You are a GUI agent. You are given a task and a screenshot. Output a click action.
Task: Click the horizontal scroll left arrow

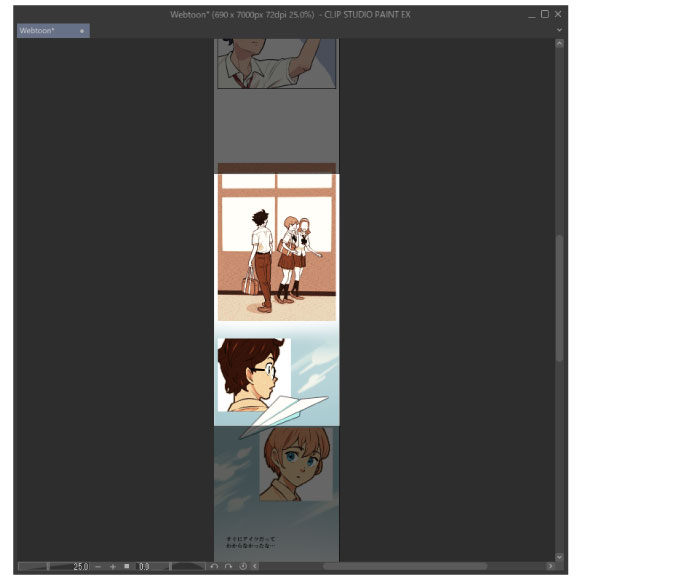[255, 566]
